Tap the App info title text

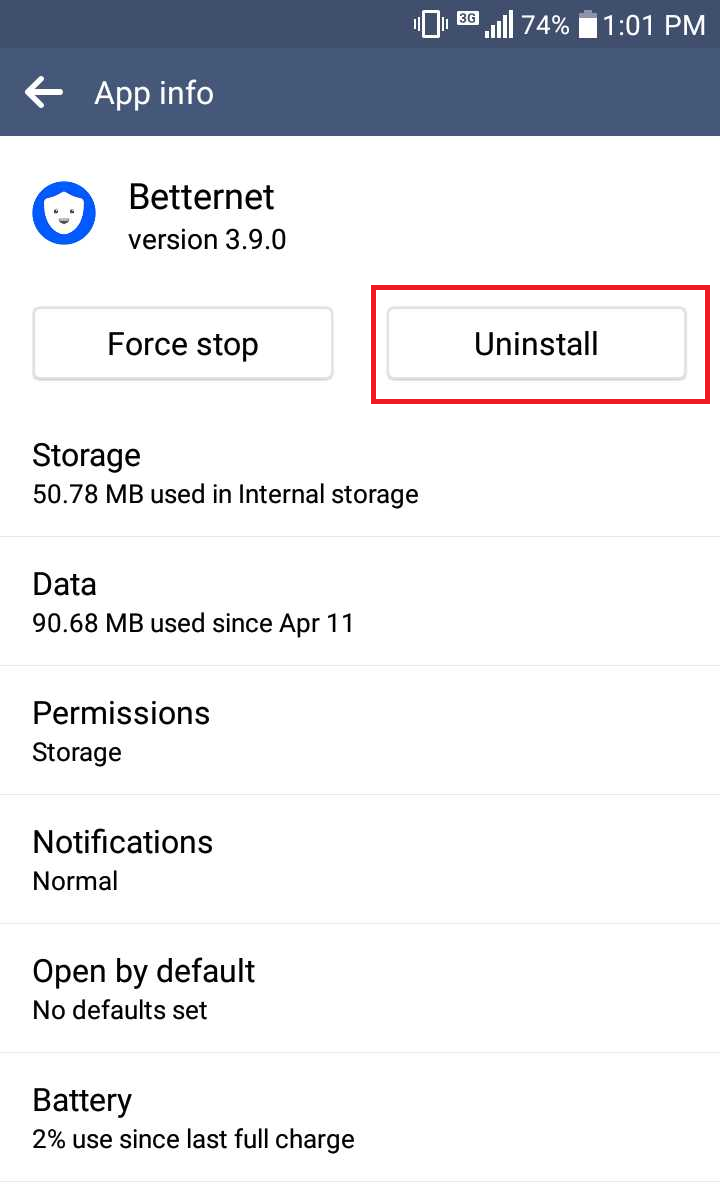pos(154,94)
